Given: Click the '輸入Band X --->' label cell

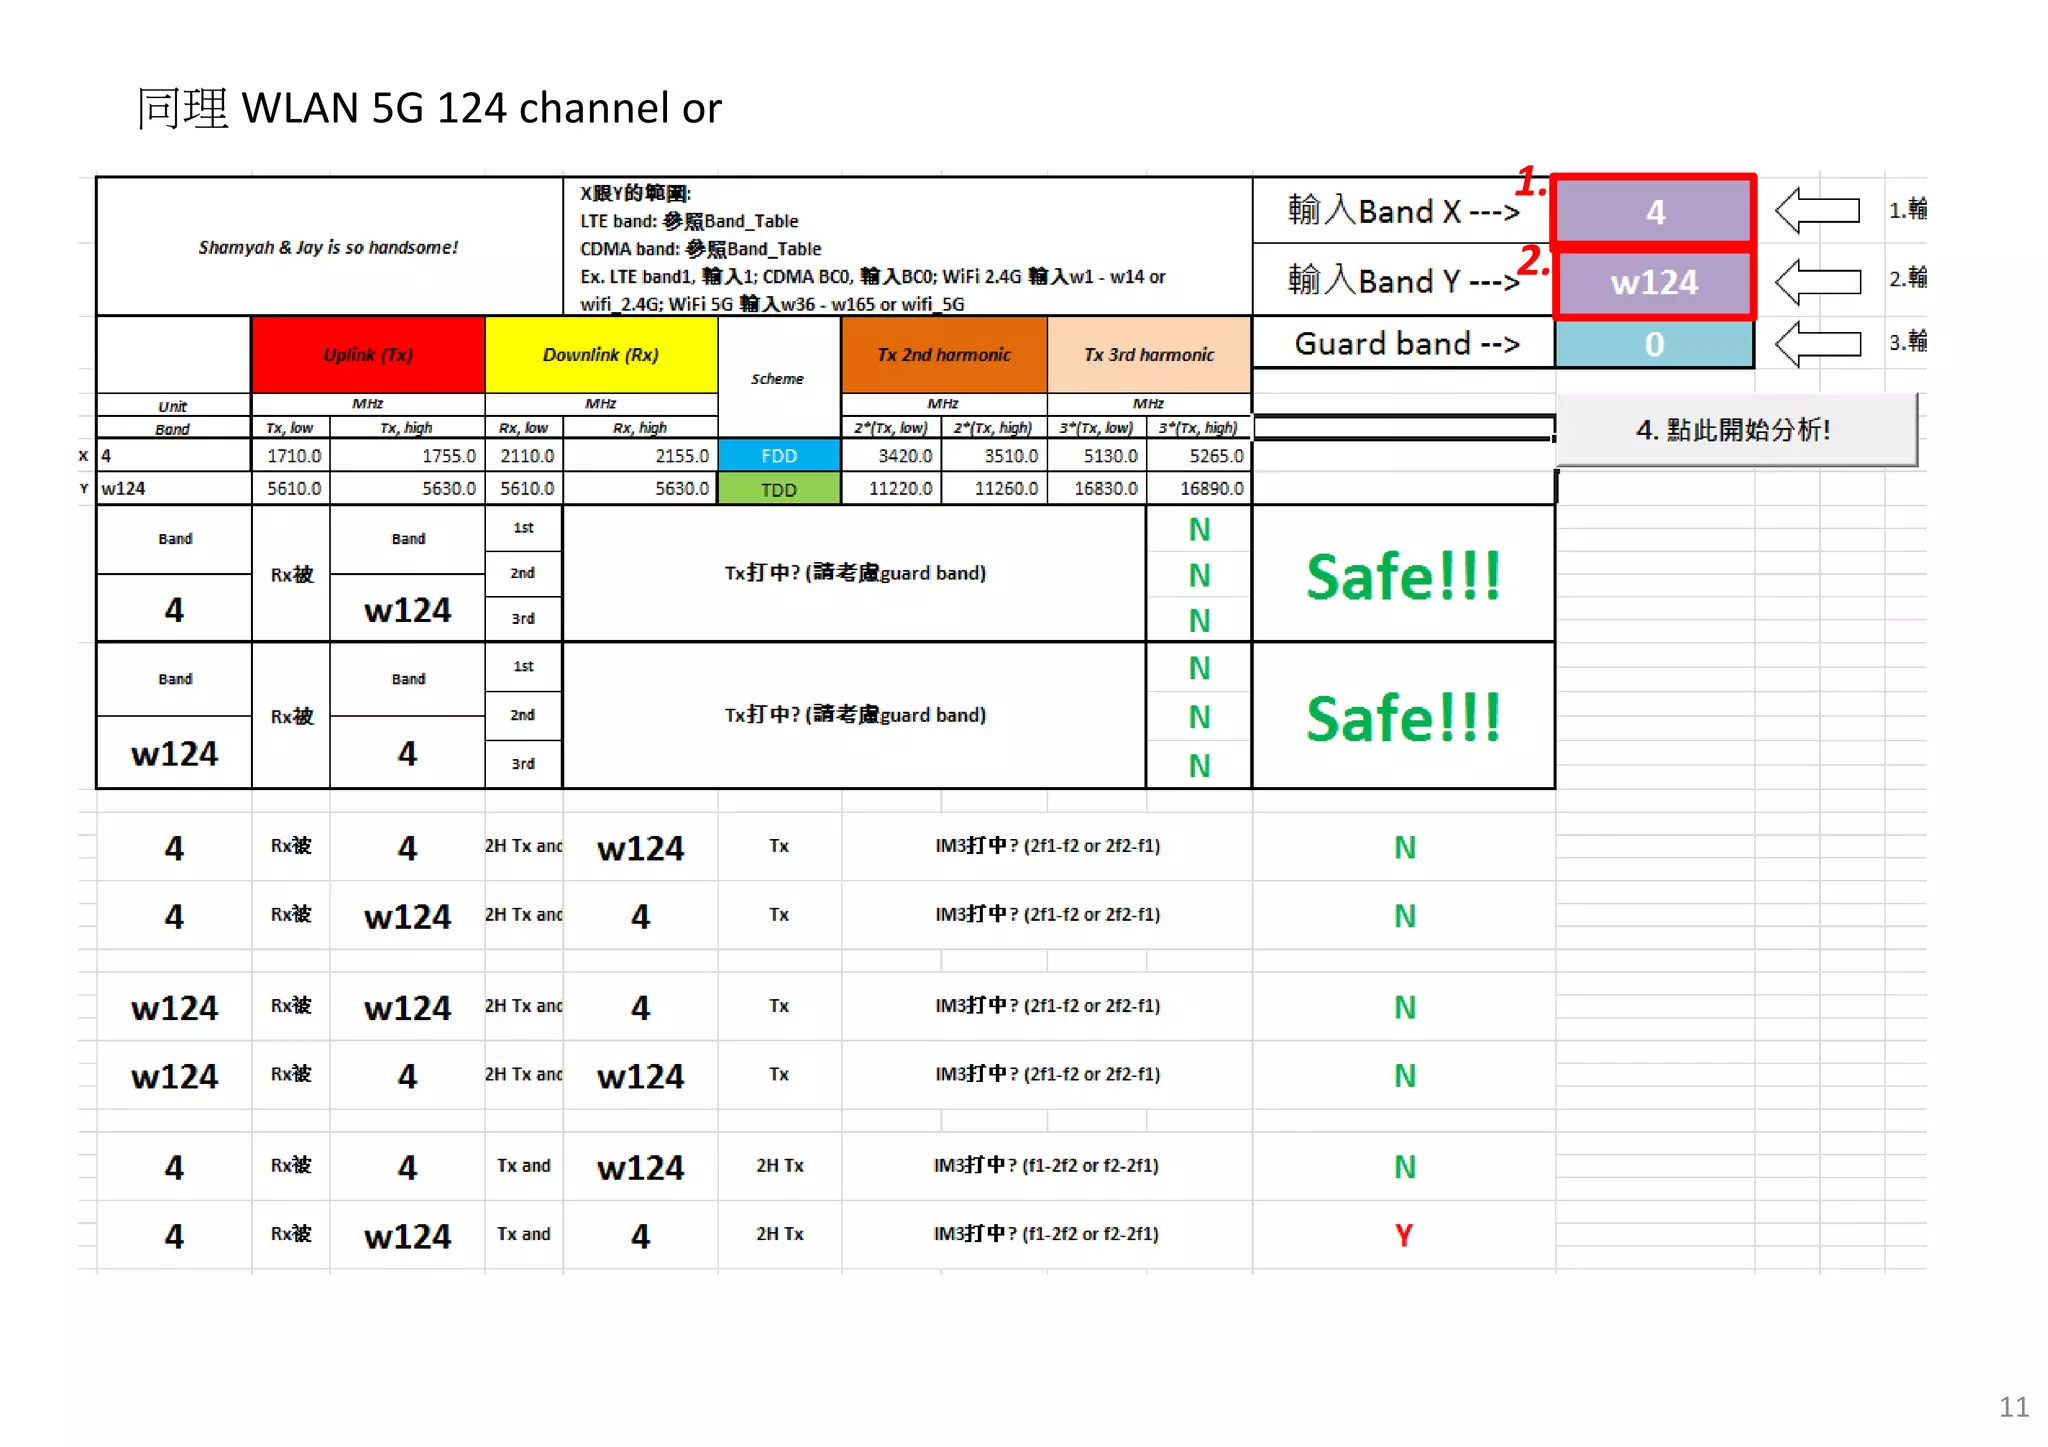Looking at the screenshot, I should coord(1403,211).
